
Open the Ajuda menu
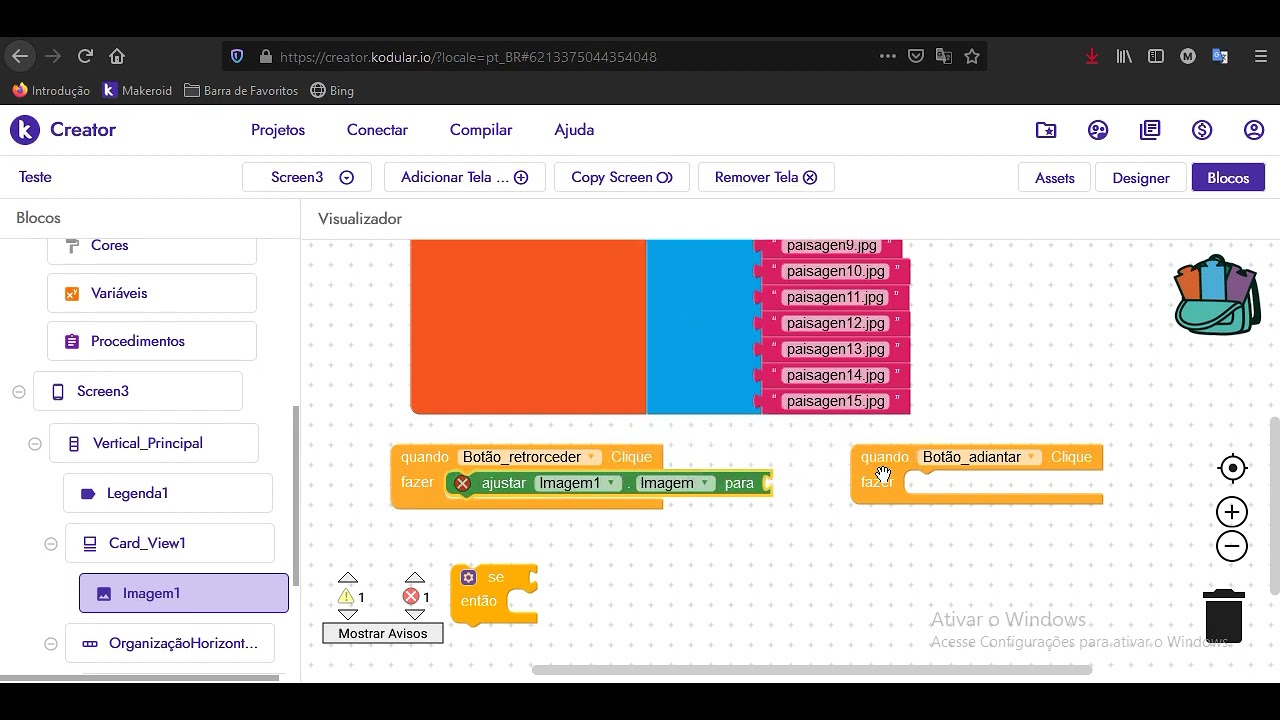point(574,130)
